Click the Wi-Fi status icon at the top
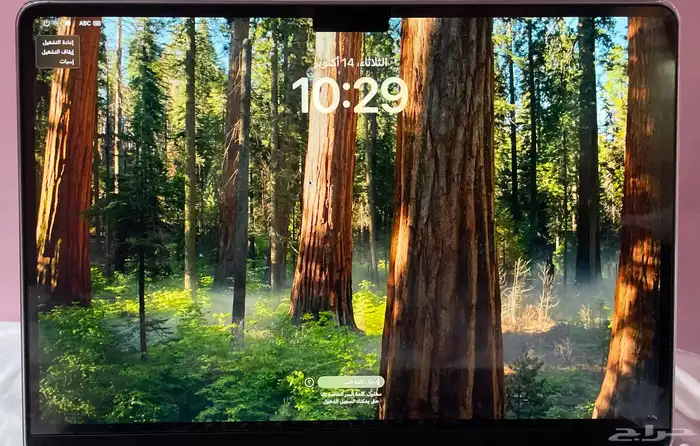 coord(68,23)
